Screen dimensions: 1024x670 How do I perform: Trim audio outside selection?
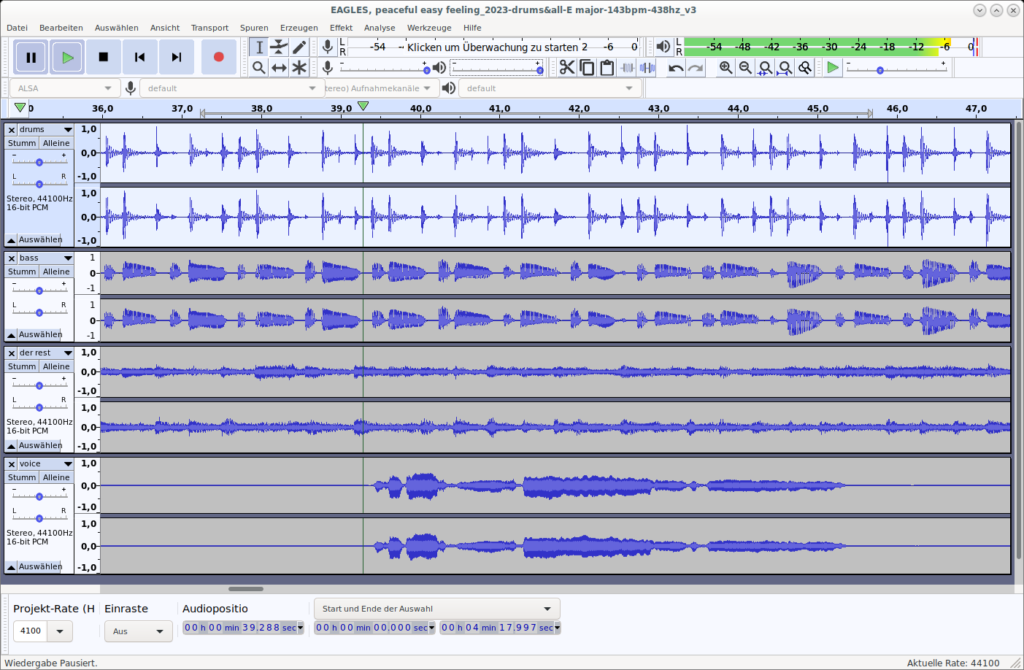pos(628,67)
